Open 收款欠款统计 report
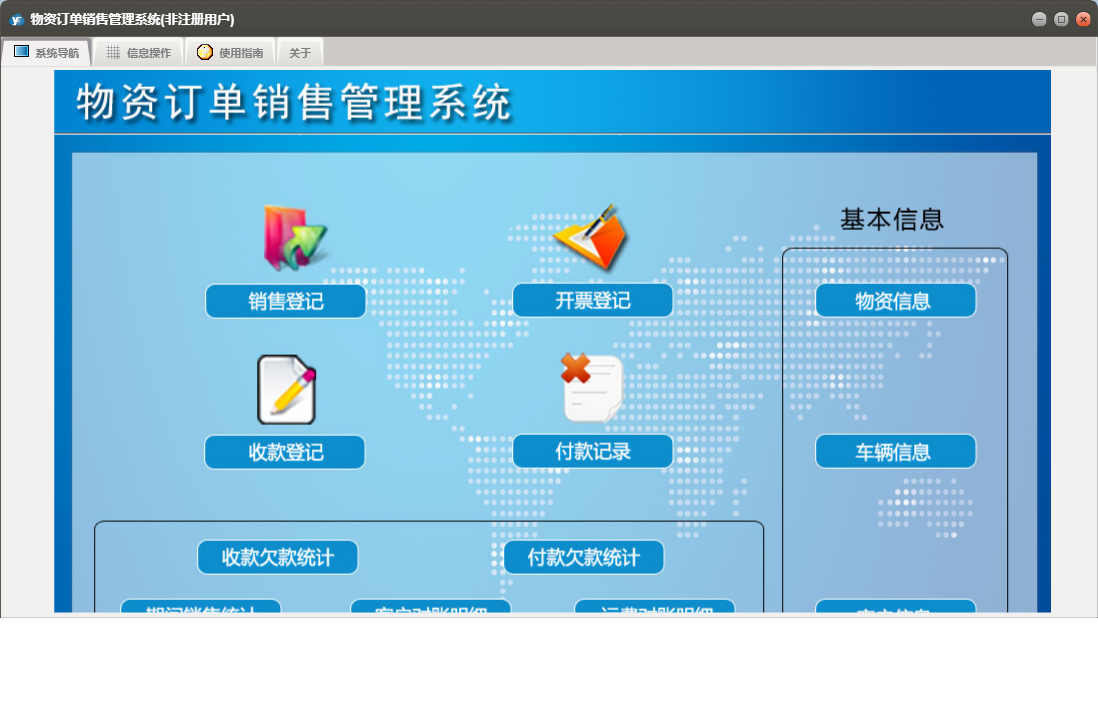1098x719 pixels. 278,557
